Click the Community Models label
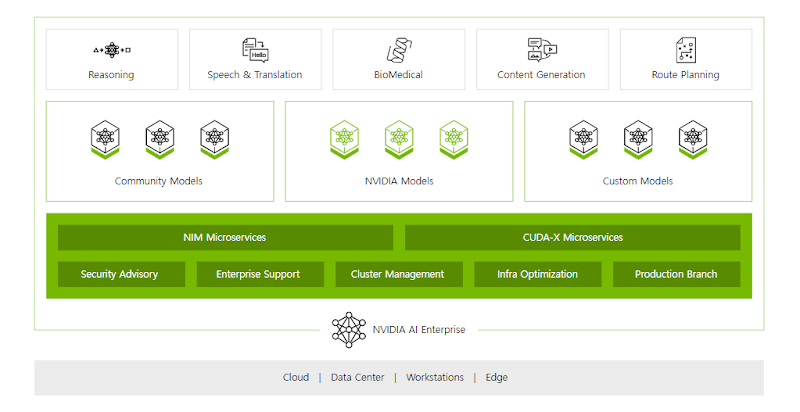 point(159,181)
